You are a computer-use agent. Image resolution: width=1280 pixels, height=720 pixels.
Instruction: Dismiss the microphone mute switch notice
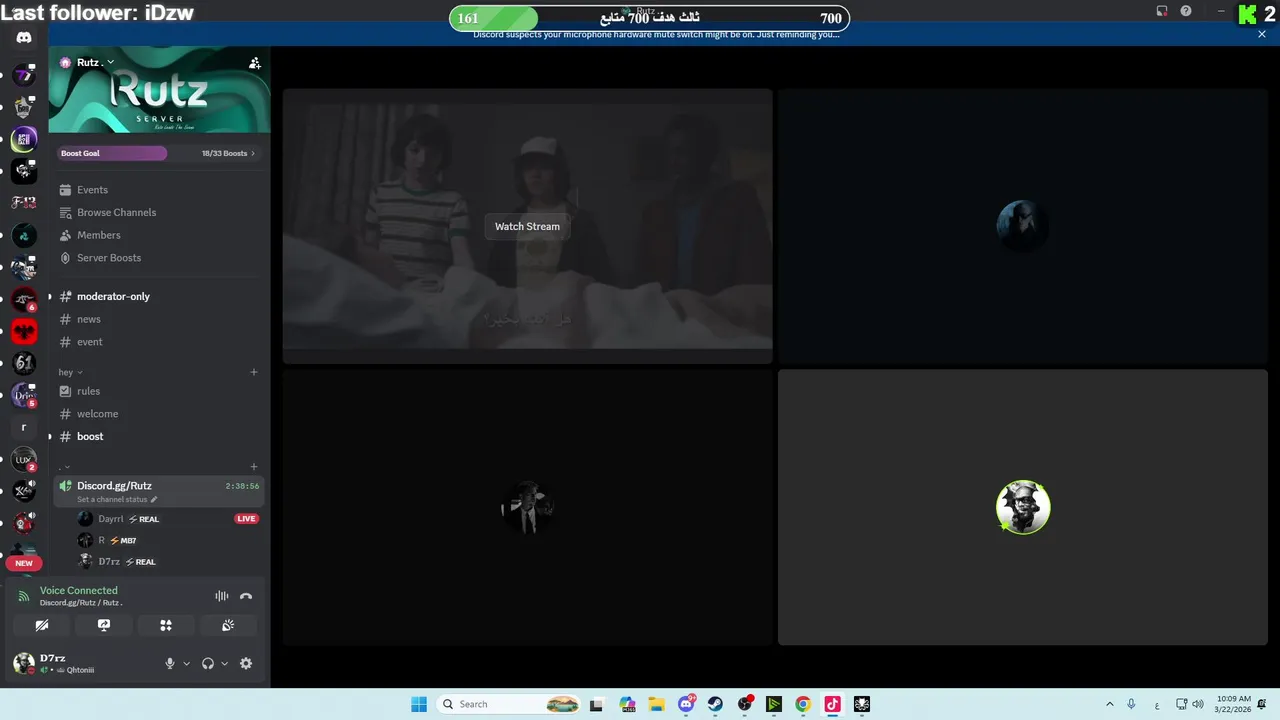(1262, 34)
